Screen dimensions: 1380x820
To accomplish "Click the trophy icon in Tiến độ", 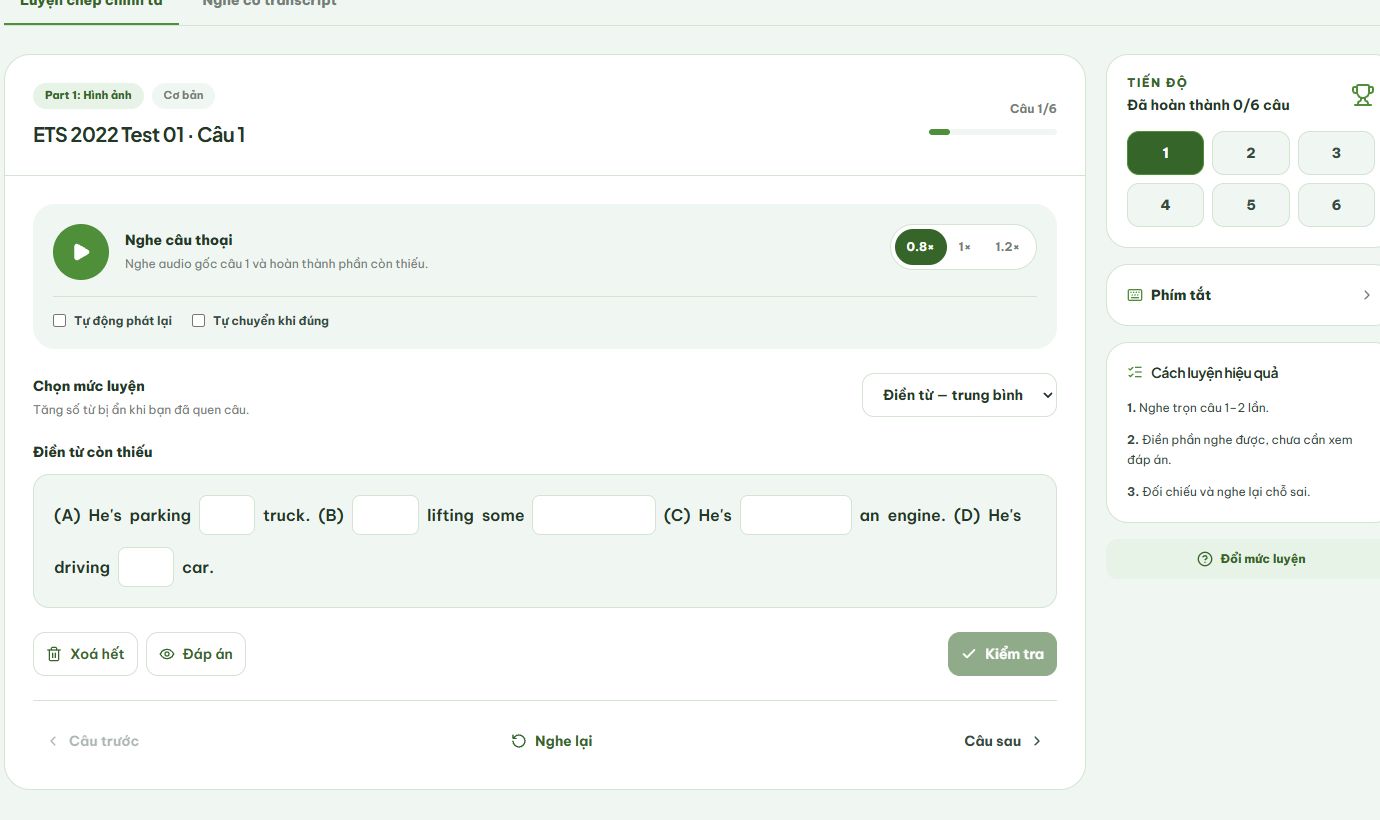I will click(x=1362, y=95).
